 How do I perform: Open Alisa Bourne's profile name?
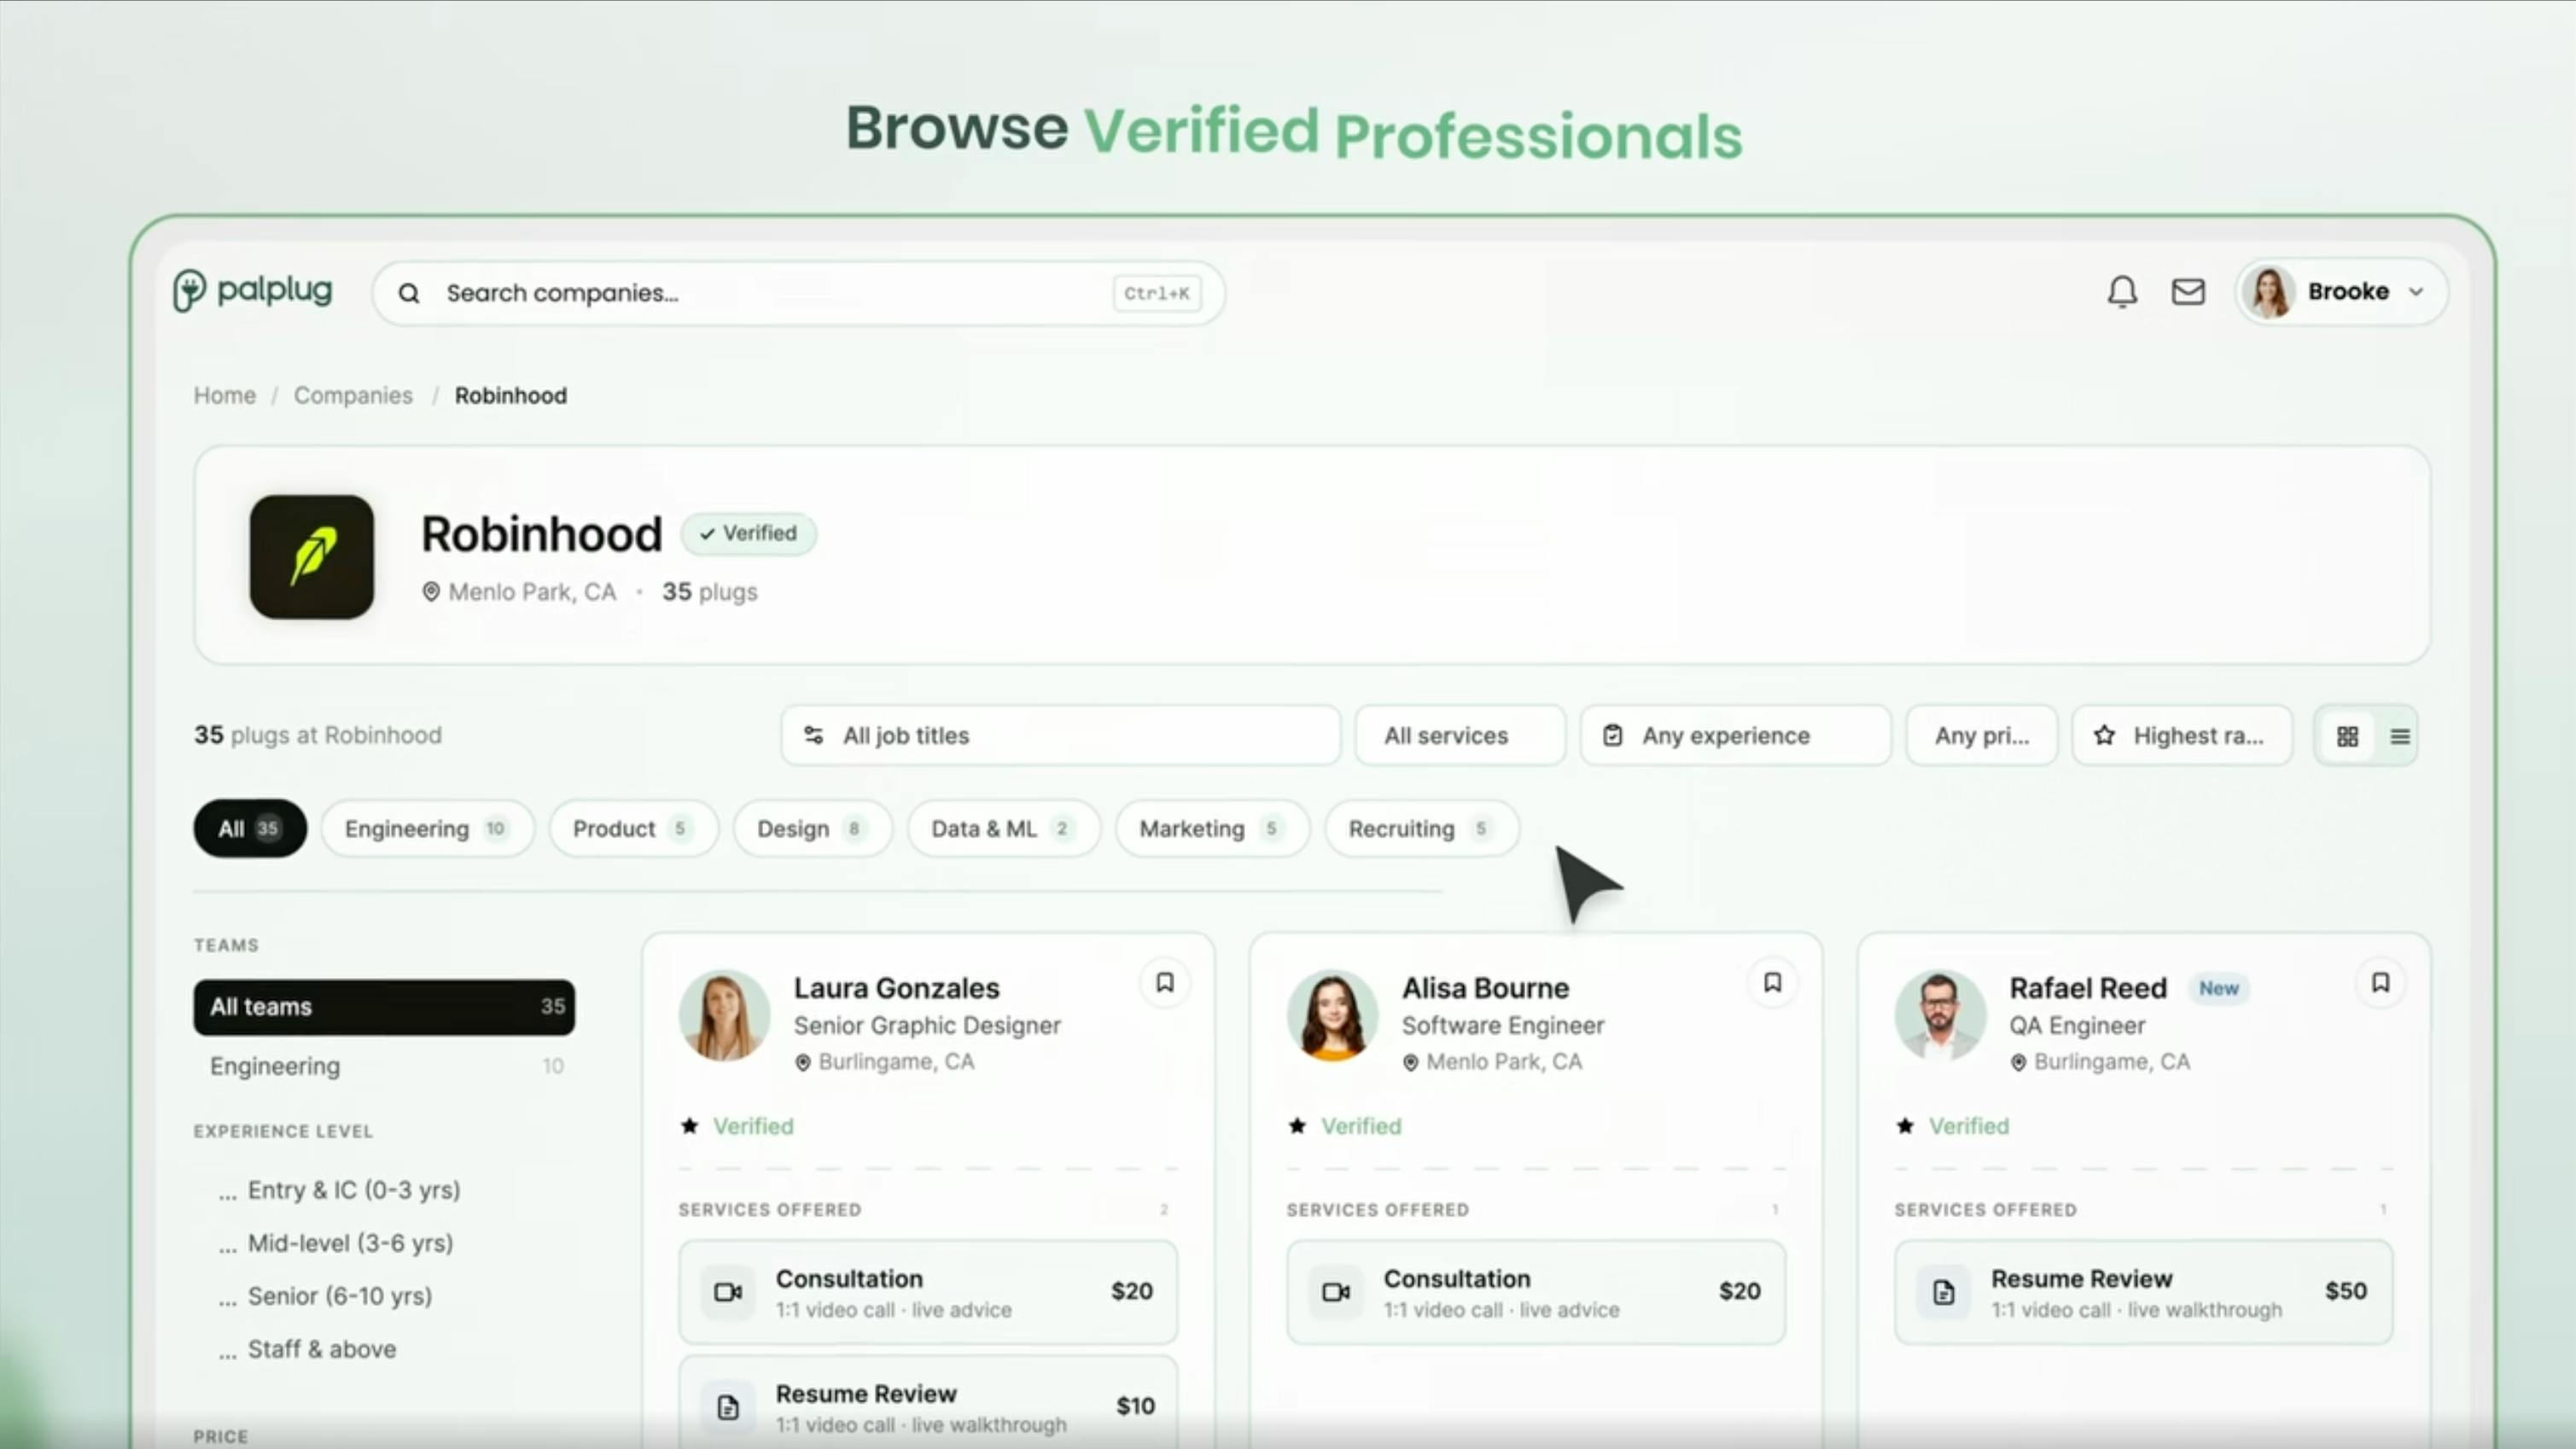click(x=1486, y=988)
